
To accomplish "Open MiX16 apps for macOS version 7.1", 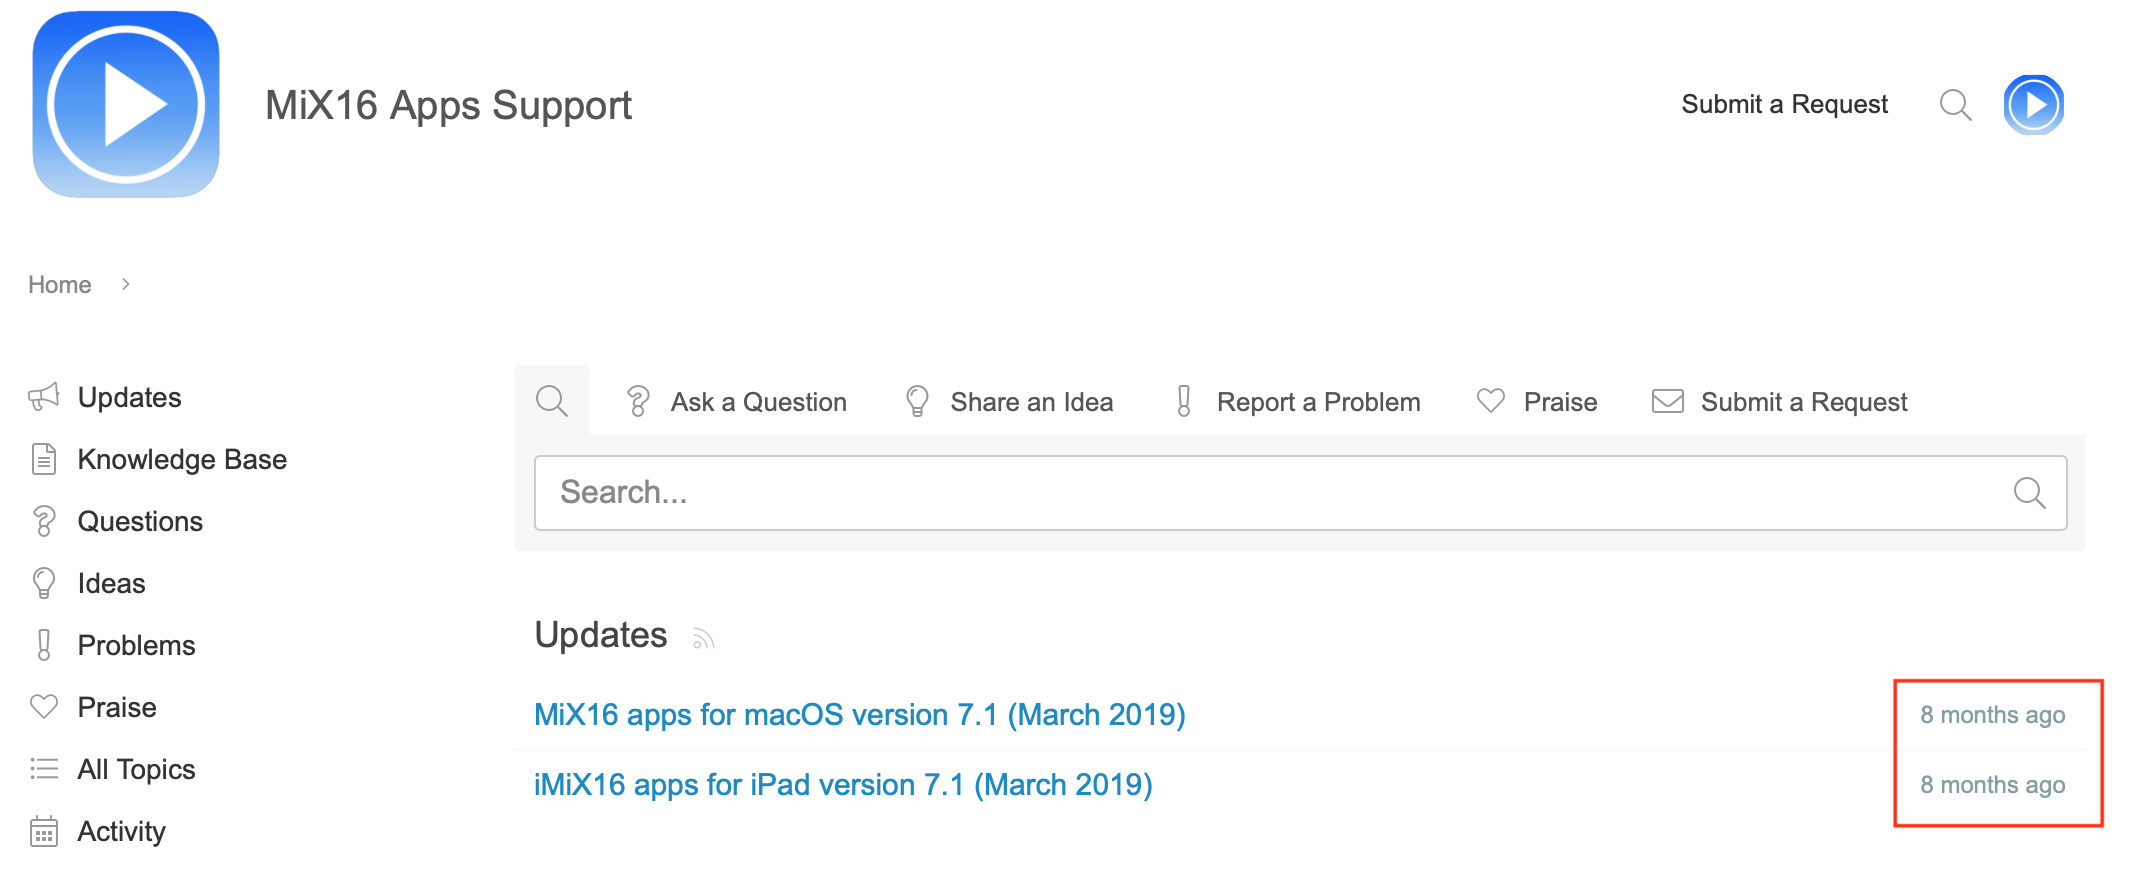I will [x=859, y=715].
